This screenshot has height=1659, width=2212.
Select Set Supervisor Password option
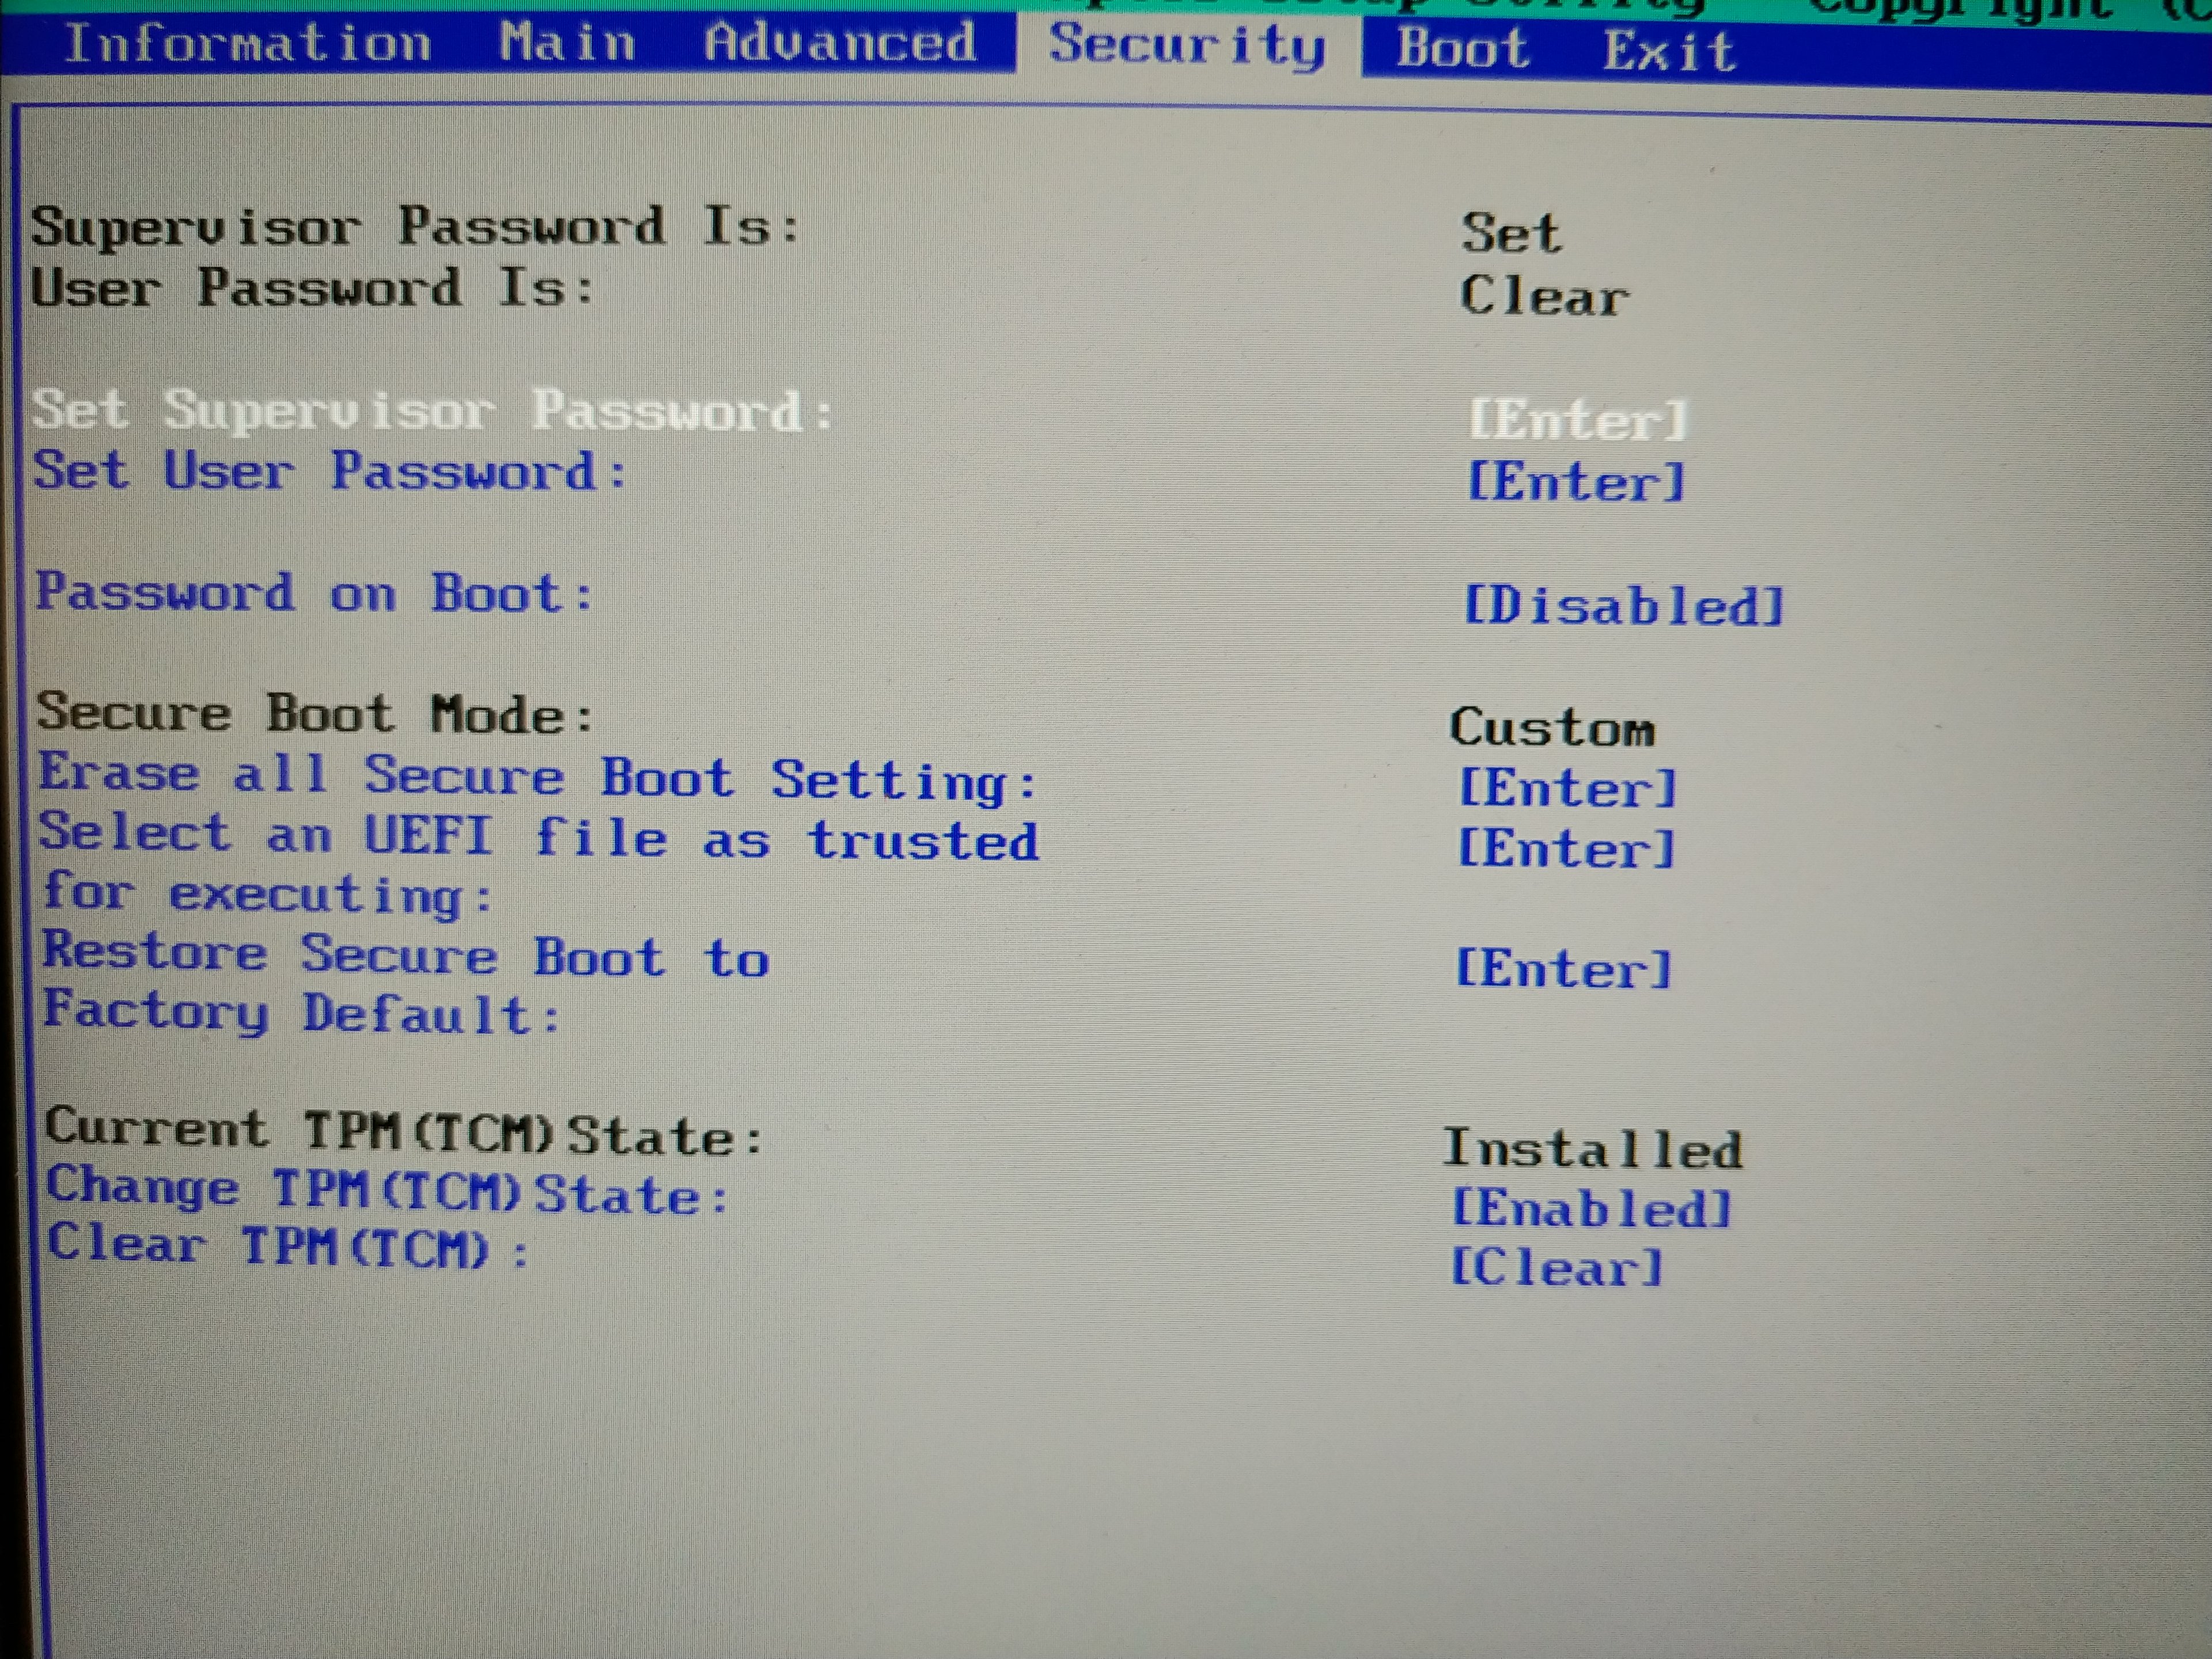(x=432, y=411)
